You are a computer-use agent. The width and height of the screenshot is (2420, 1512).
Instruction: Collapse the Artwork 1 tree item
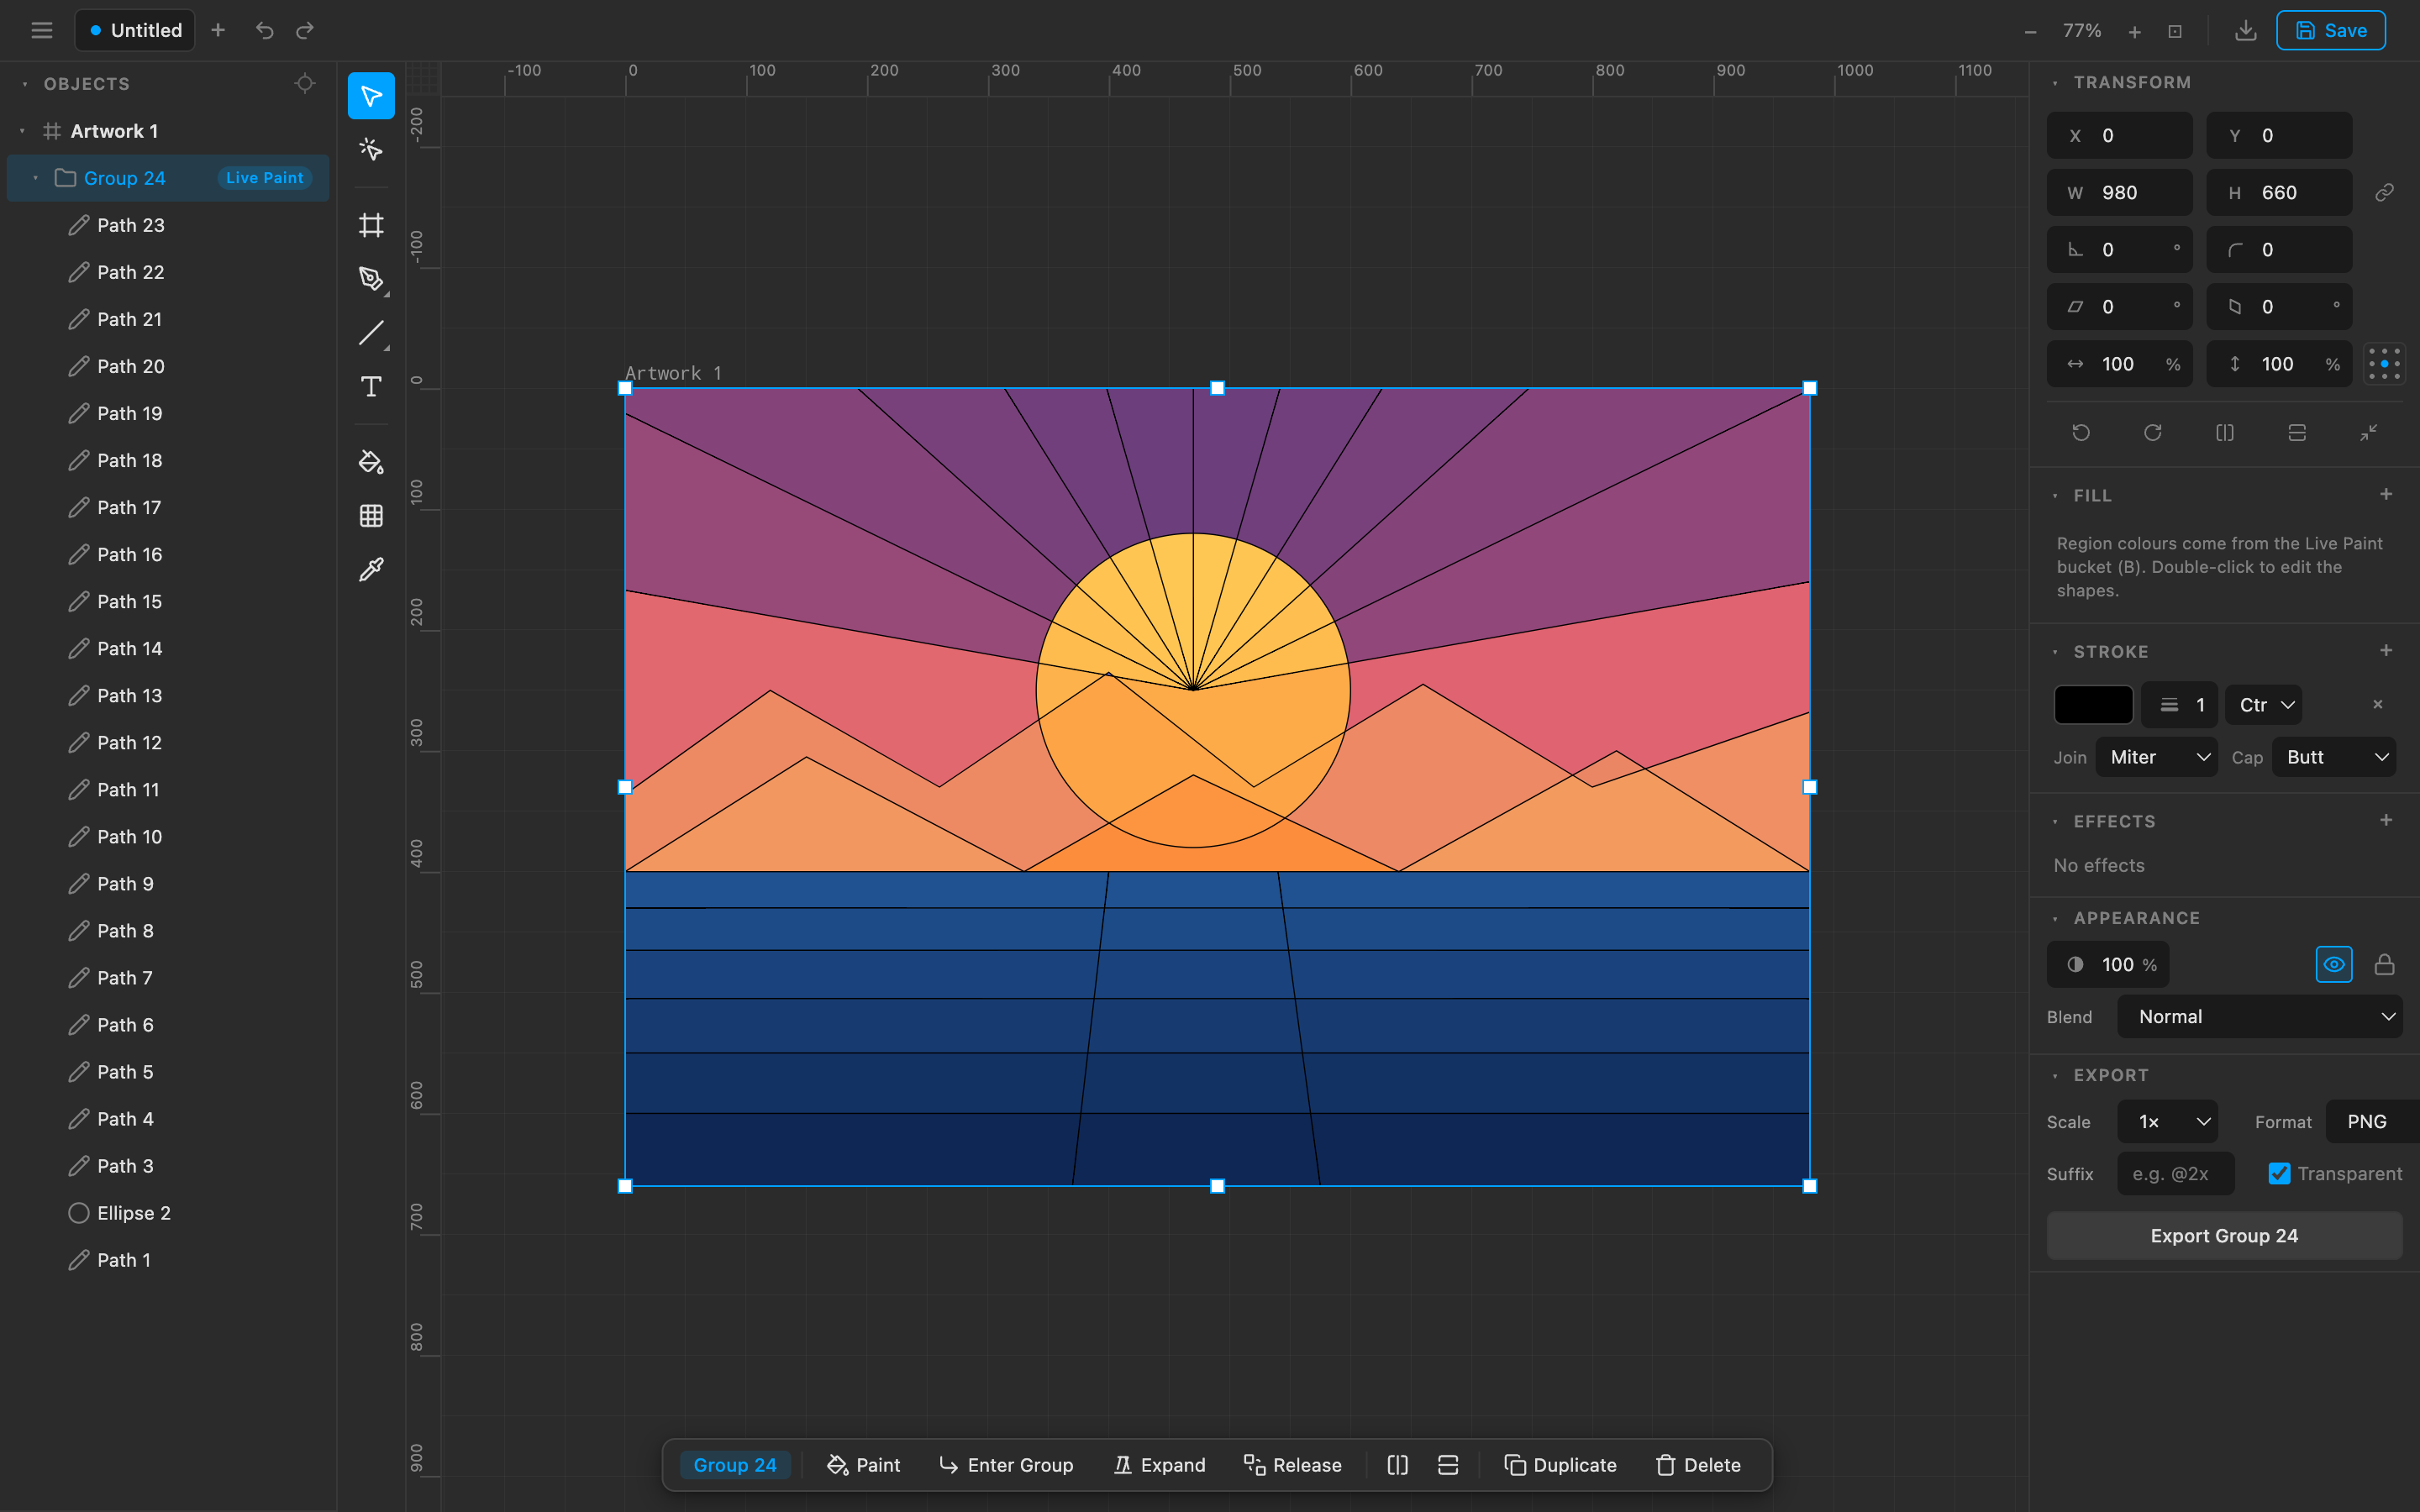[22, 131]
